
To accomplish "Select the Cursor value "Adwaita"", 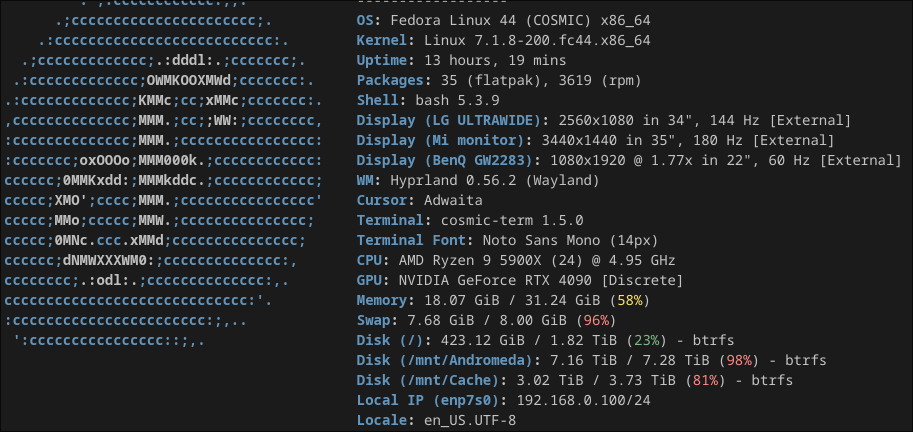I will pyautogui.click(x=453, y=200).
